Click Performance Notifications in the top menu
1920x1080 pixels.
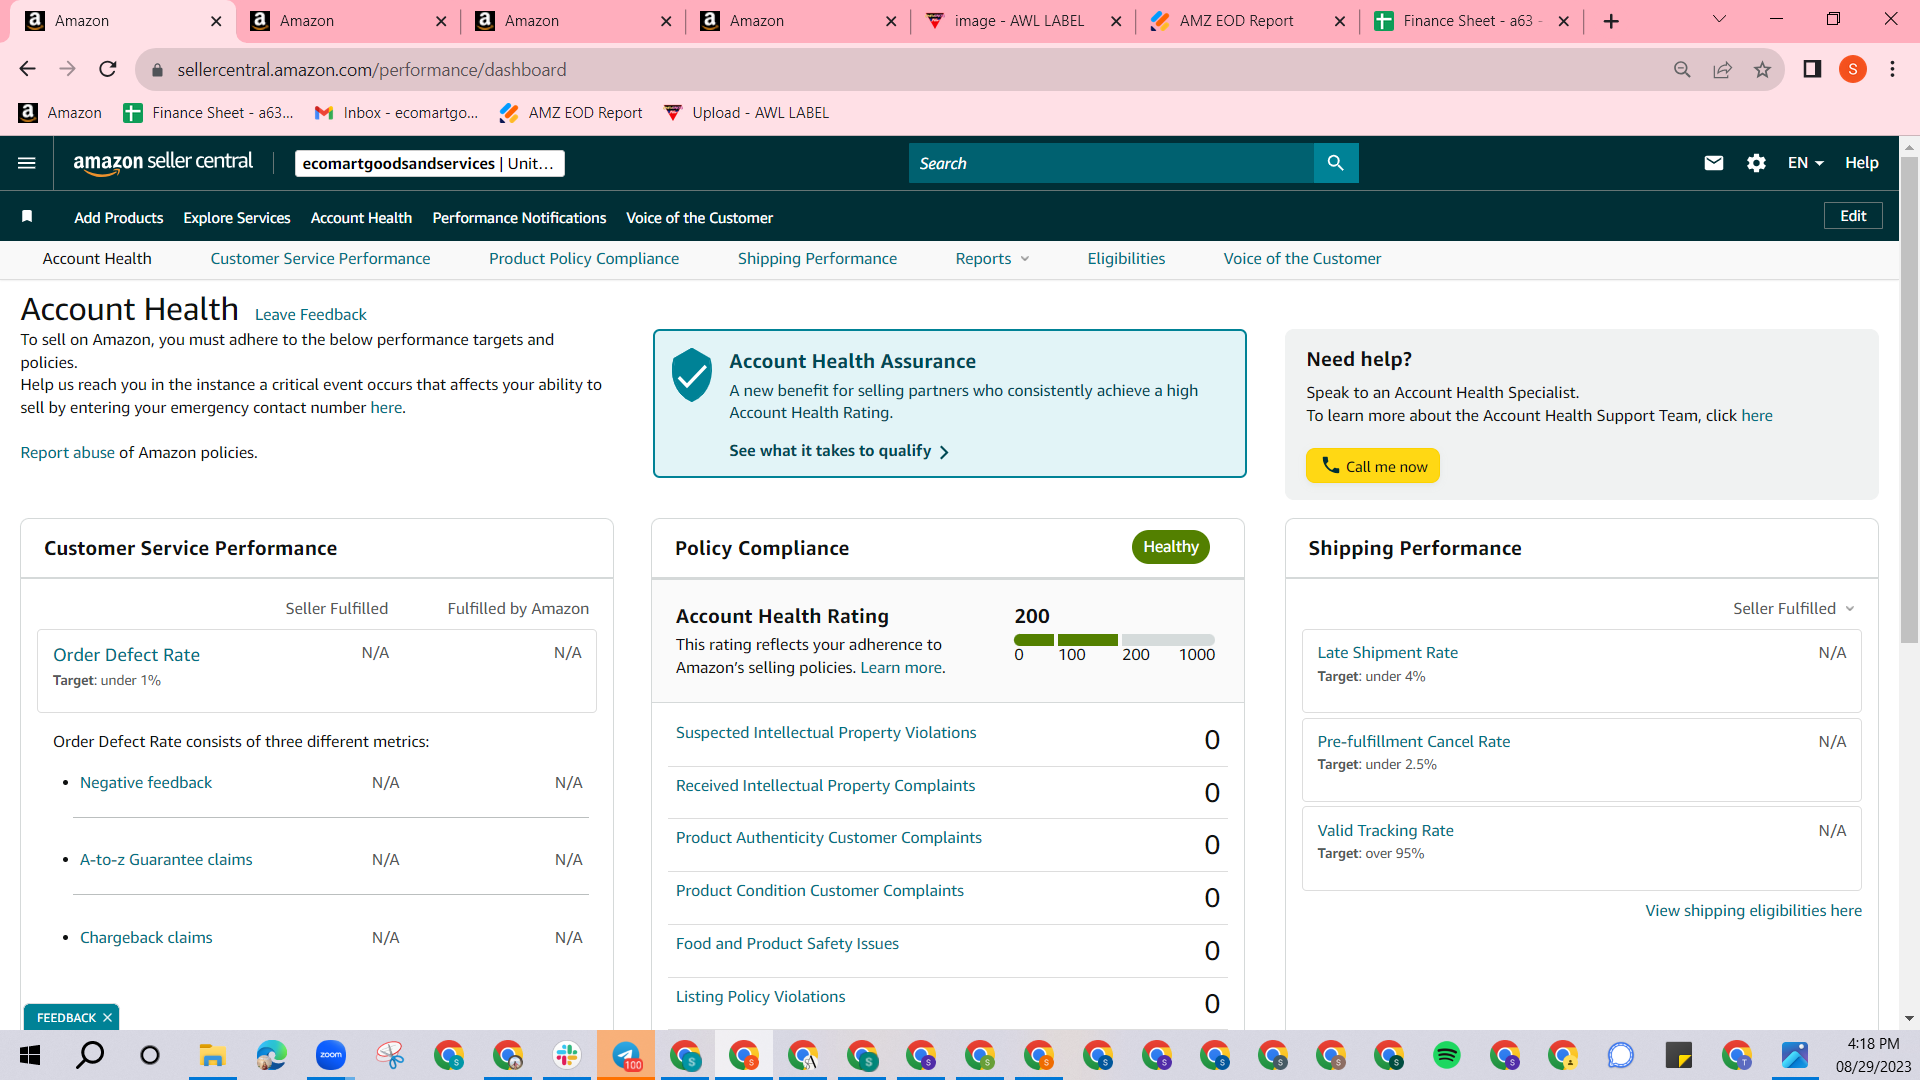[x=519, y=217]
